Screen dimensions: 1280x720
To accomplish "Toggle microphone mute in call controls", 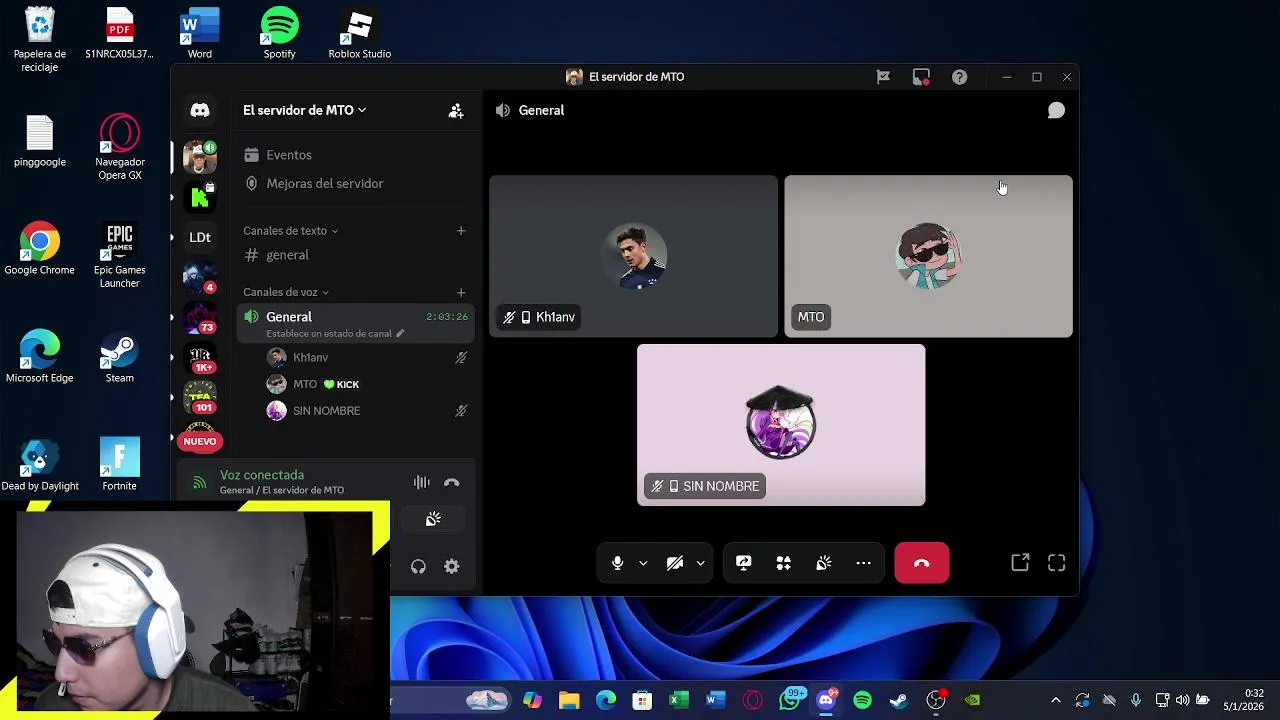I will pyautogui.click(x=617, y=563).
